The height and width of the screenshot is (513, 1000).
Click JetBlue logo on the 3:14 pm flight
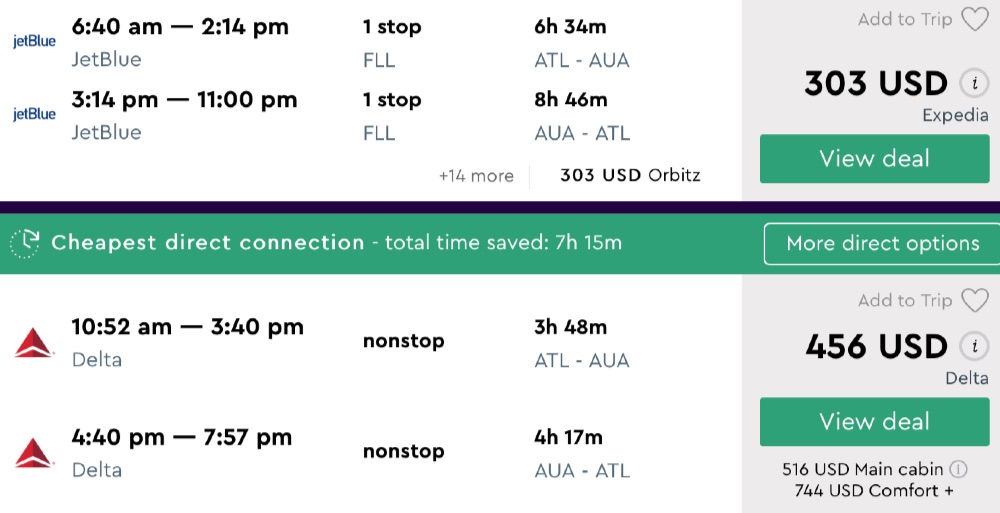point(34,115)
